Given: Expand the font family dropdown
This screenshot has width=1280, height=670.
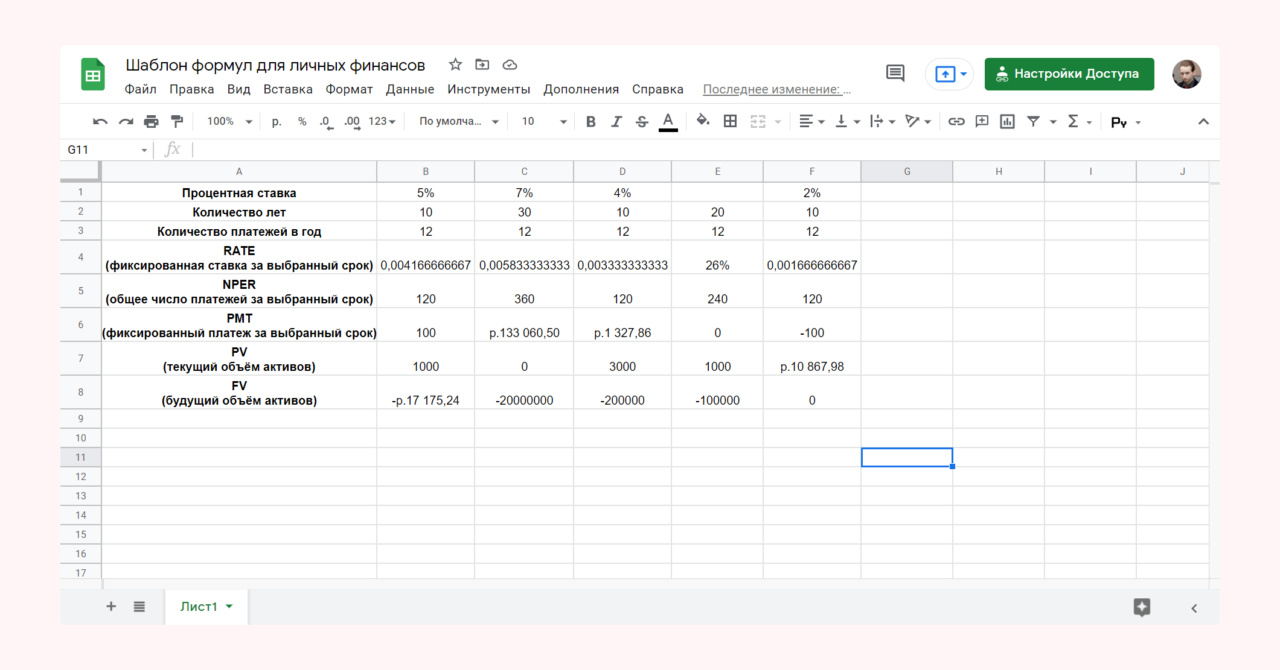Looking at the screenshot, I should [x=458, y=122].
